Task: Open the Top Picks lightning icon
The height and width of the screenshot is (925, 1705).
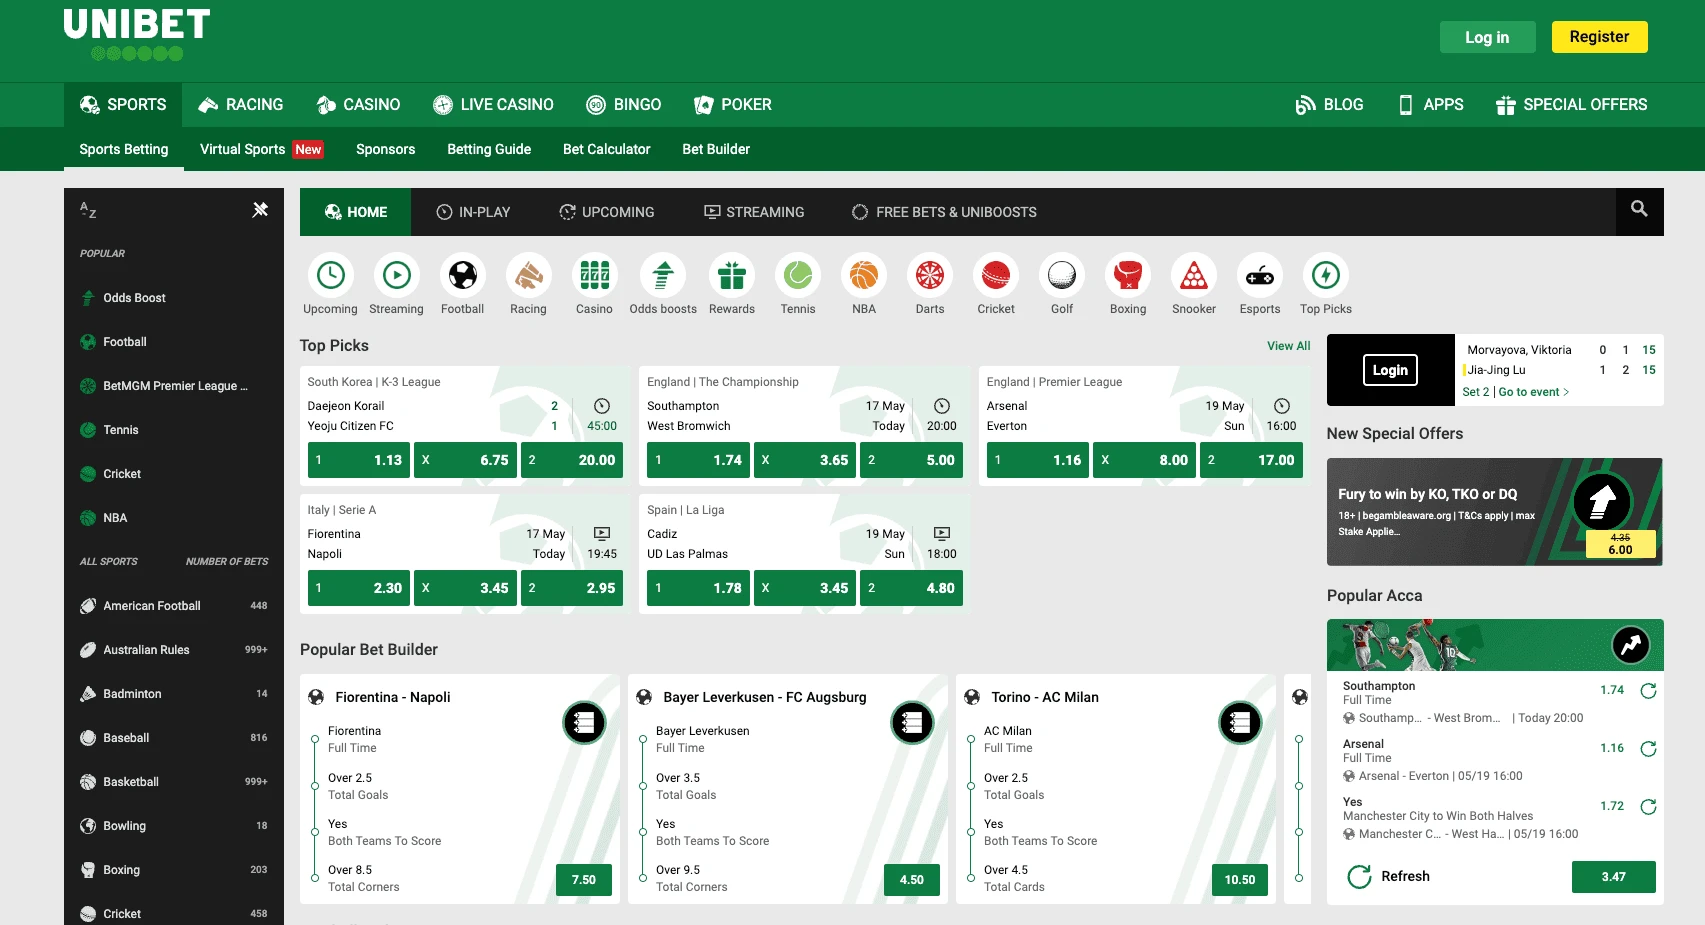Action: pos(1326,275)
